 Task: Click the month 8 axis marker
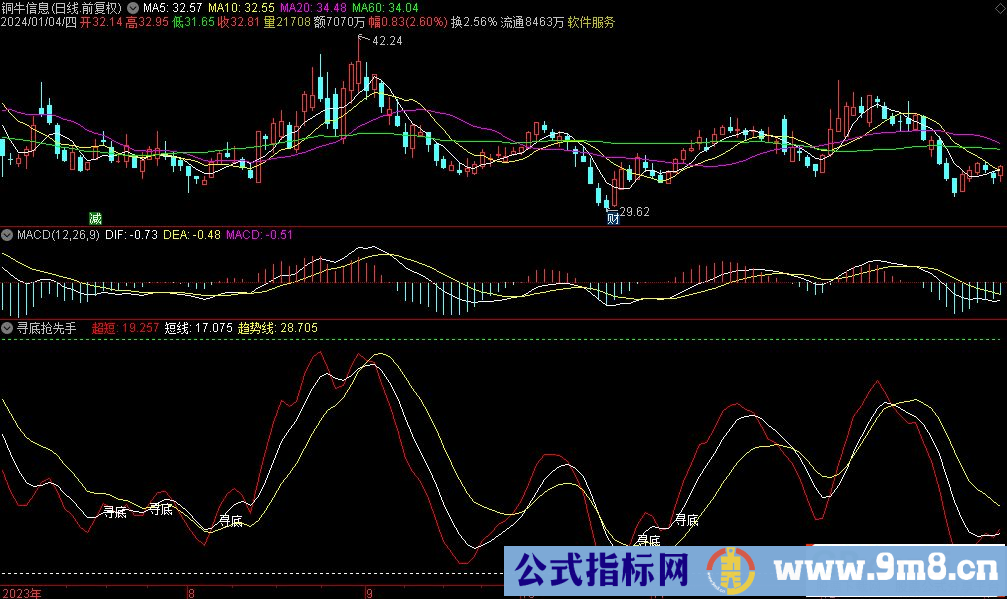pos(191,593)
